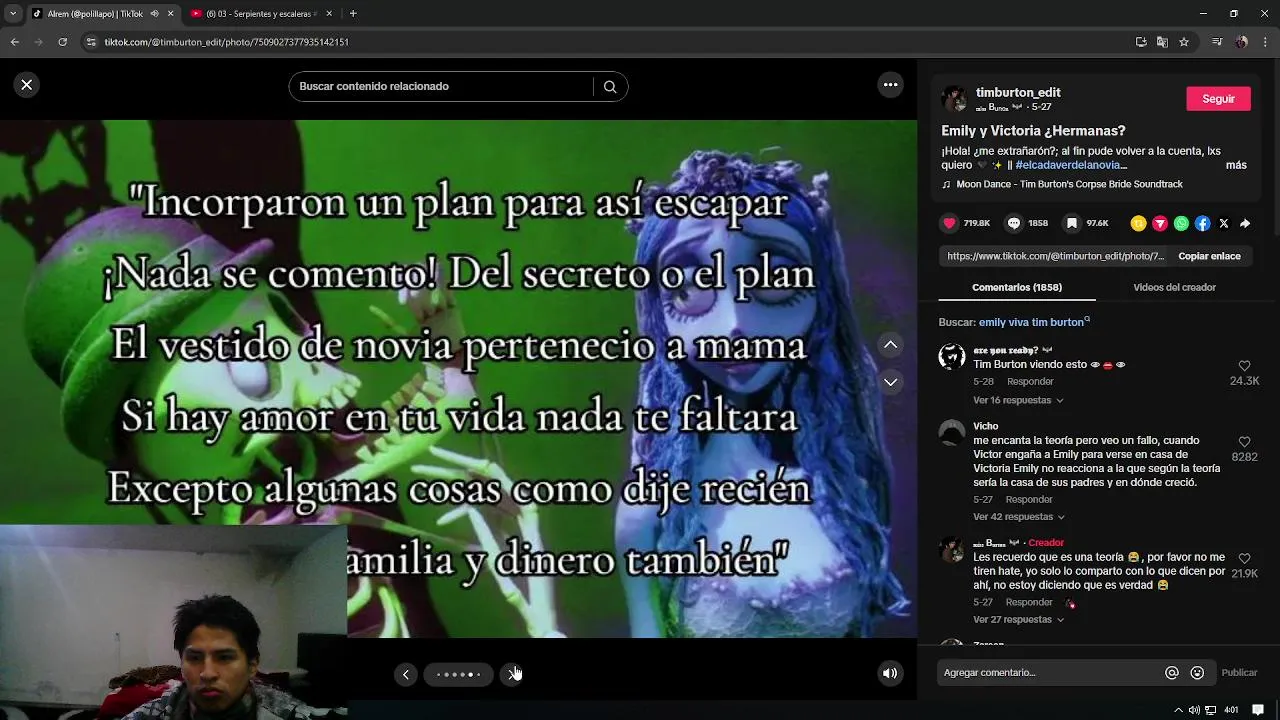This screenshot has height=720, width=1280.
Task: Insert mention with @ icon
Action: click(x=1172, y=673)
